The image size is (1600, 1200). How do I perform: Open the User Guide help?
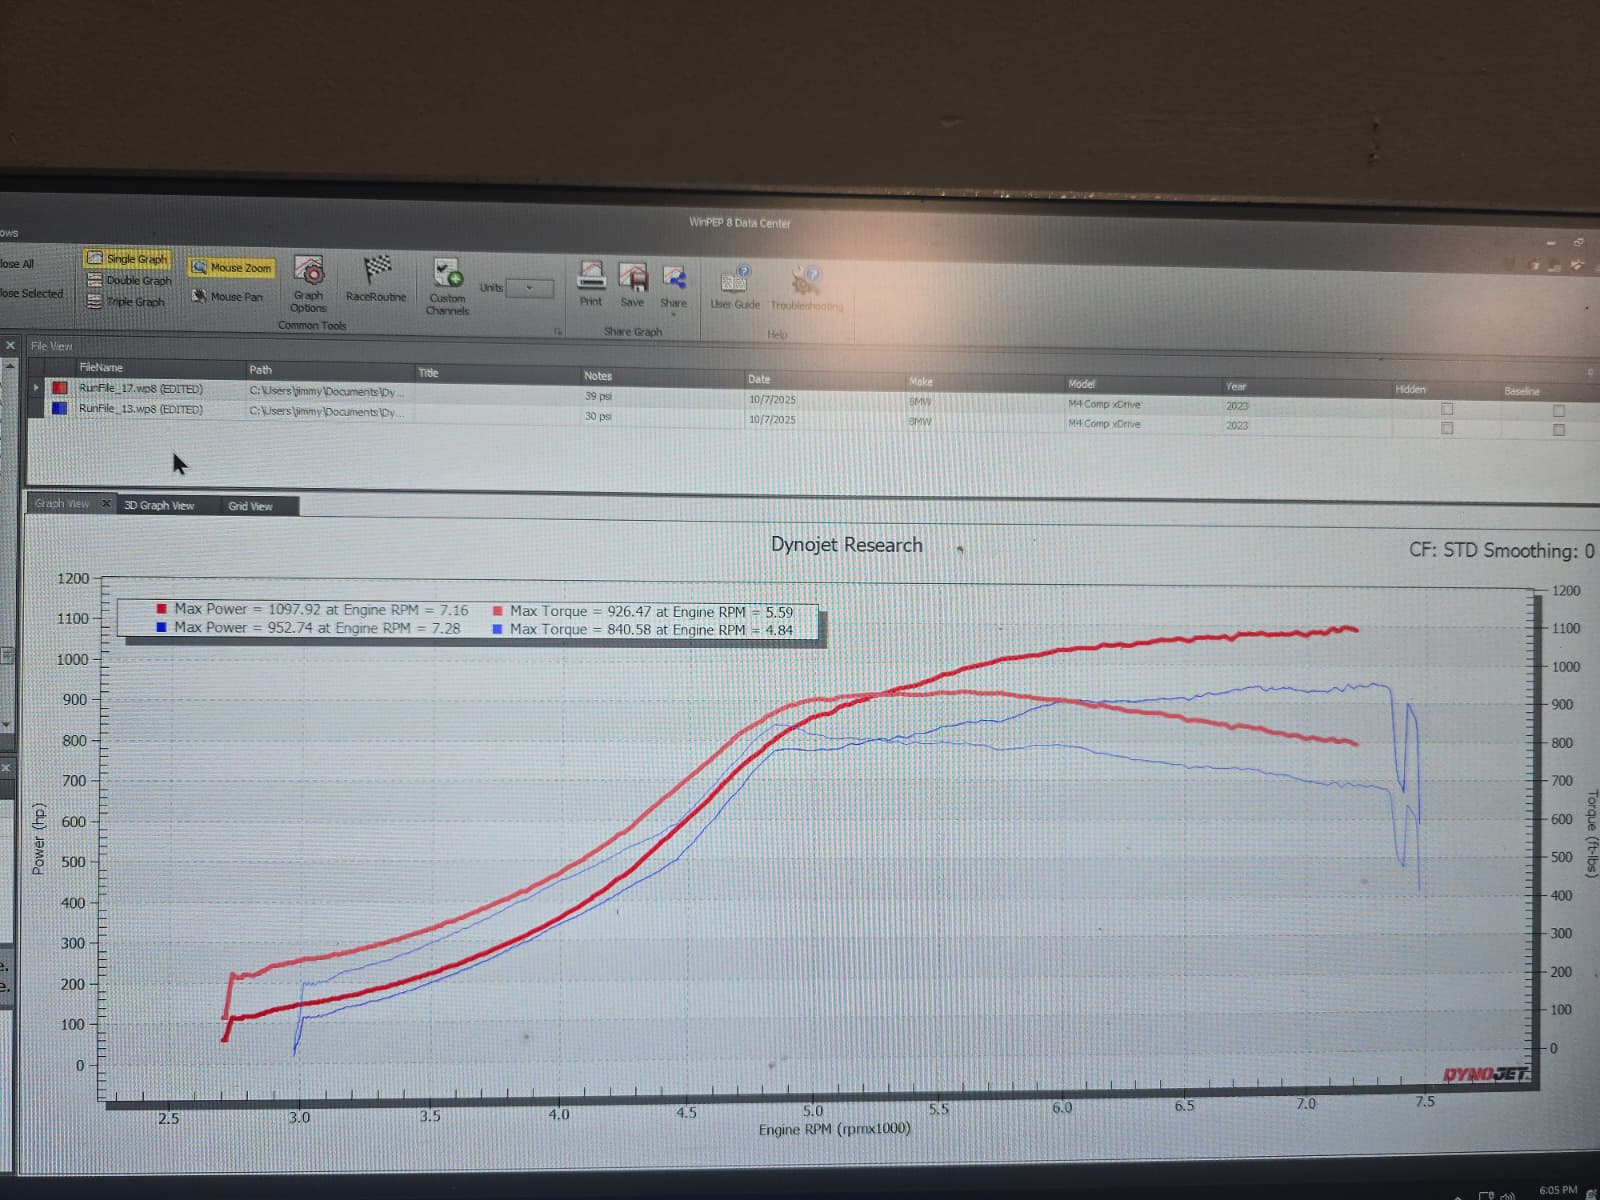[735, 288]
